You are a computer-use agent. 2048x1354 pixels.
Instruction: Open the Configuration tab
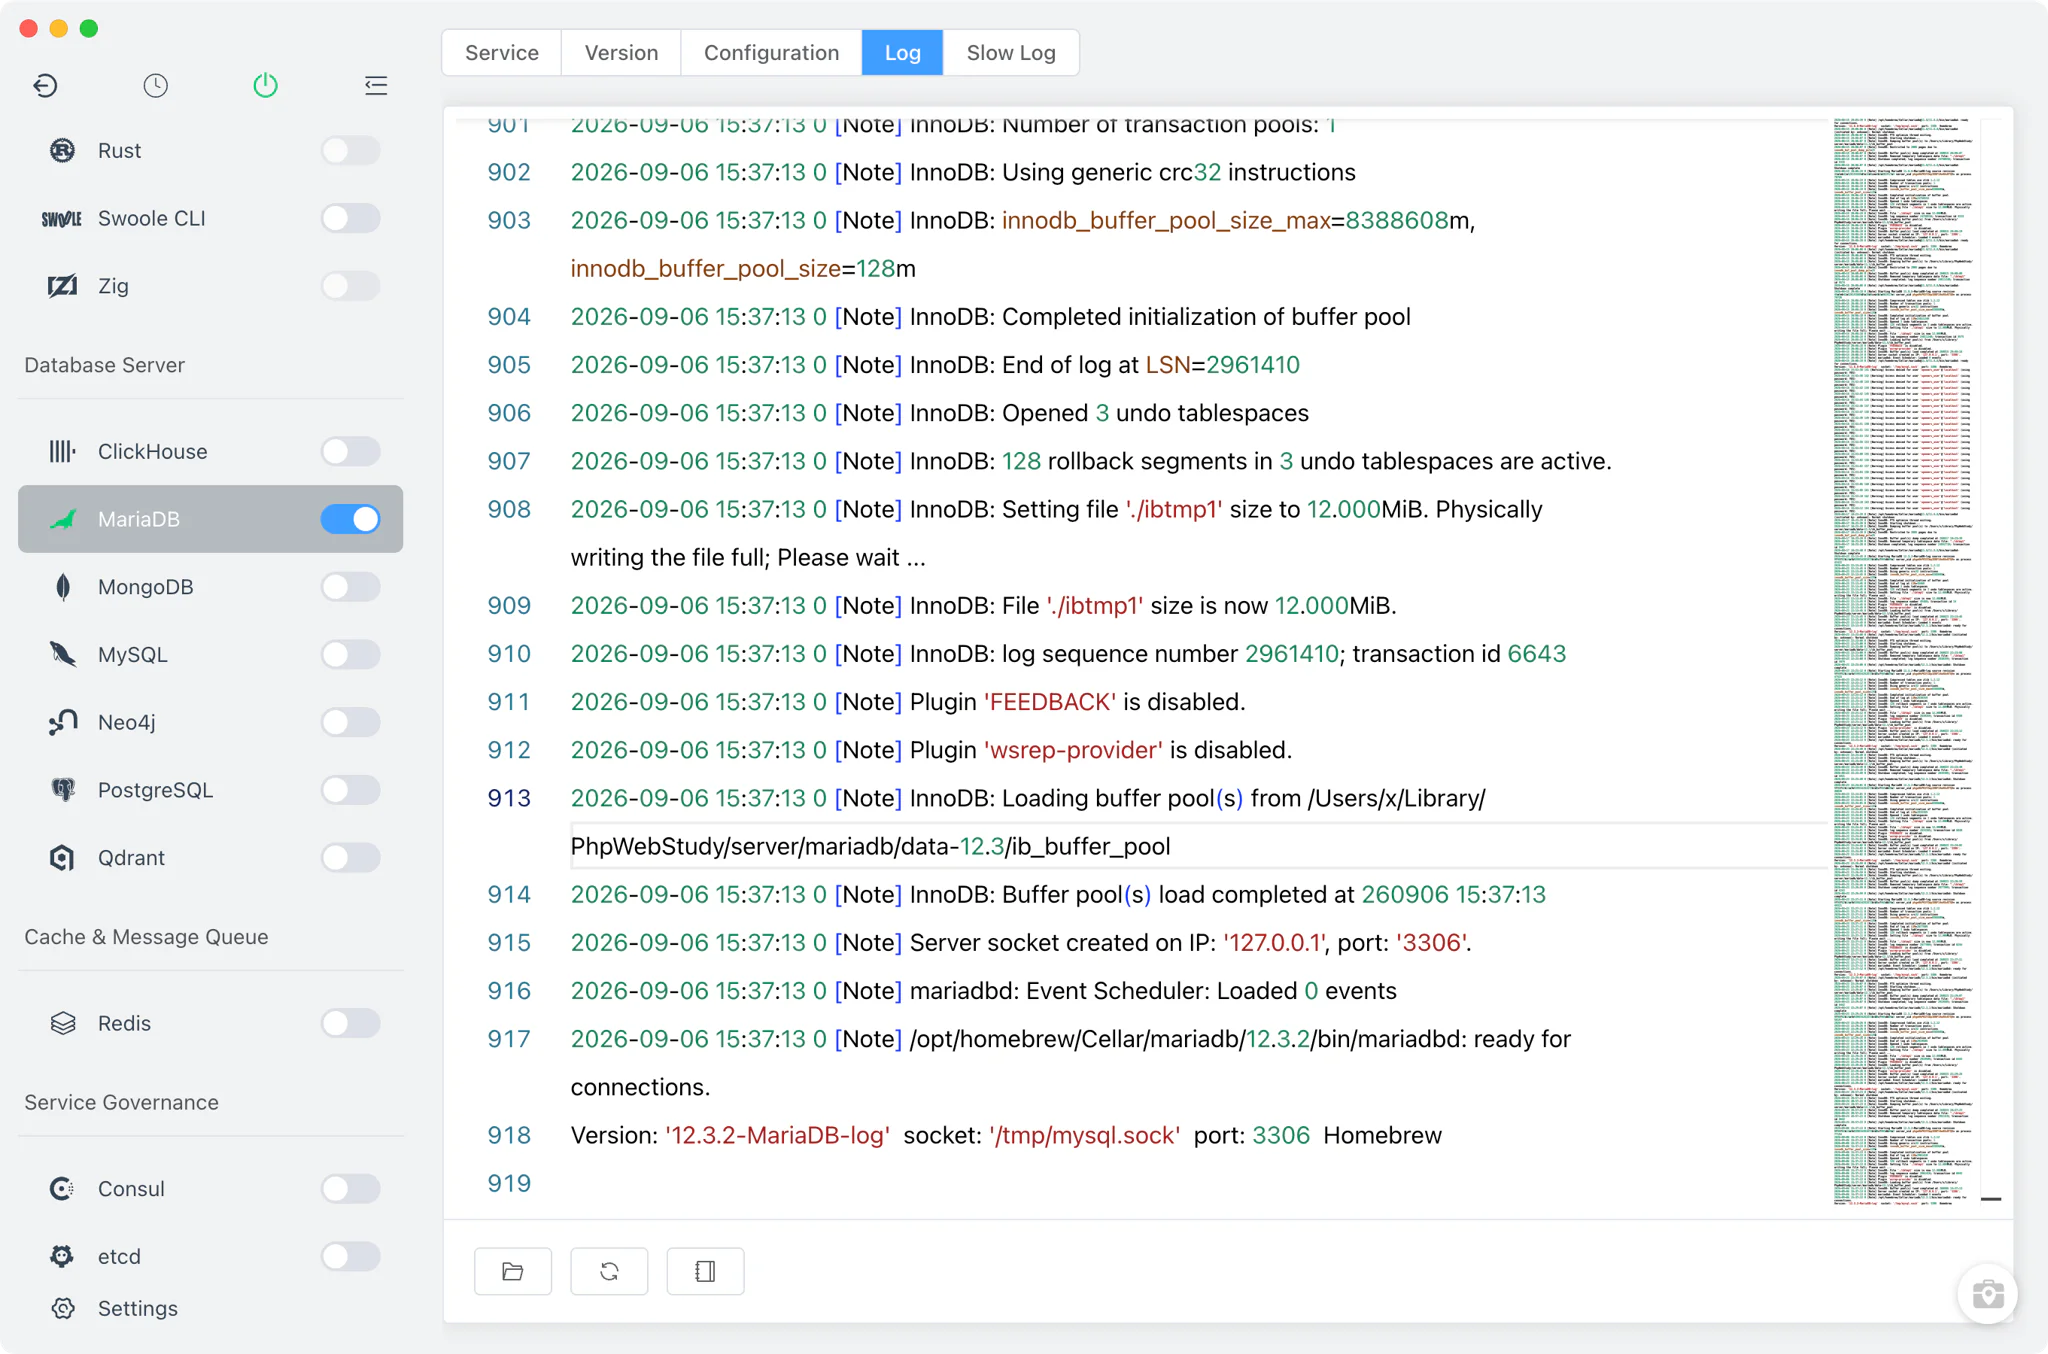(771, 53)
